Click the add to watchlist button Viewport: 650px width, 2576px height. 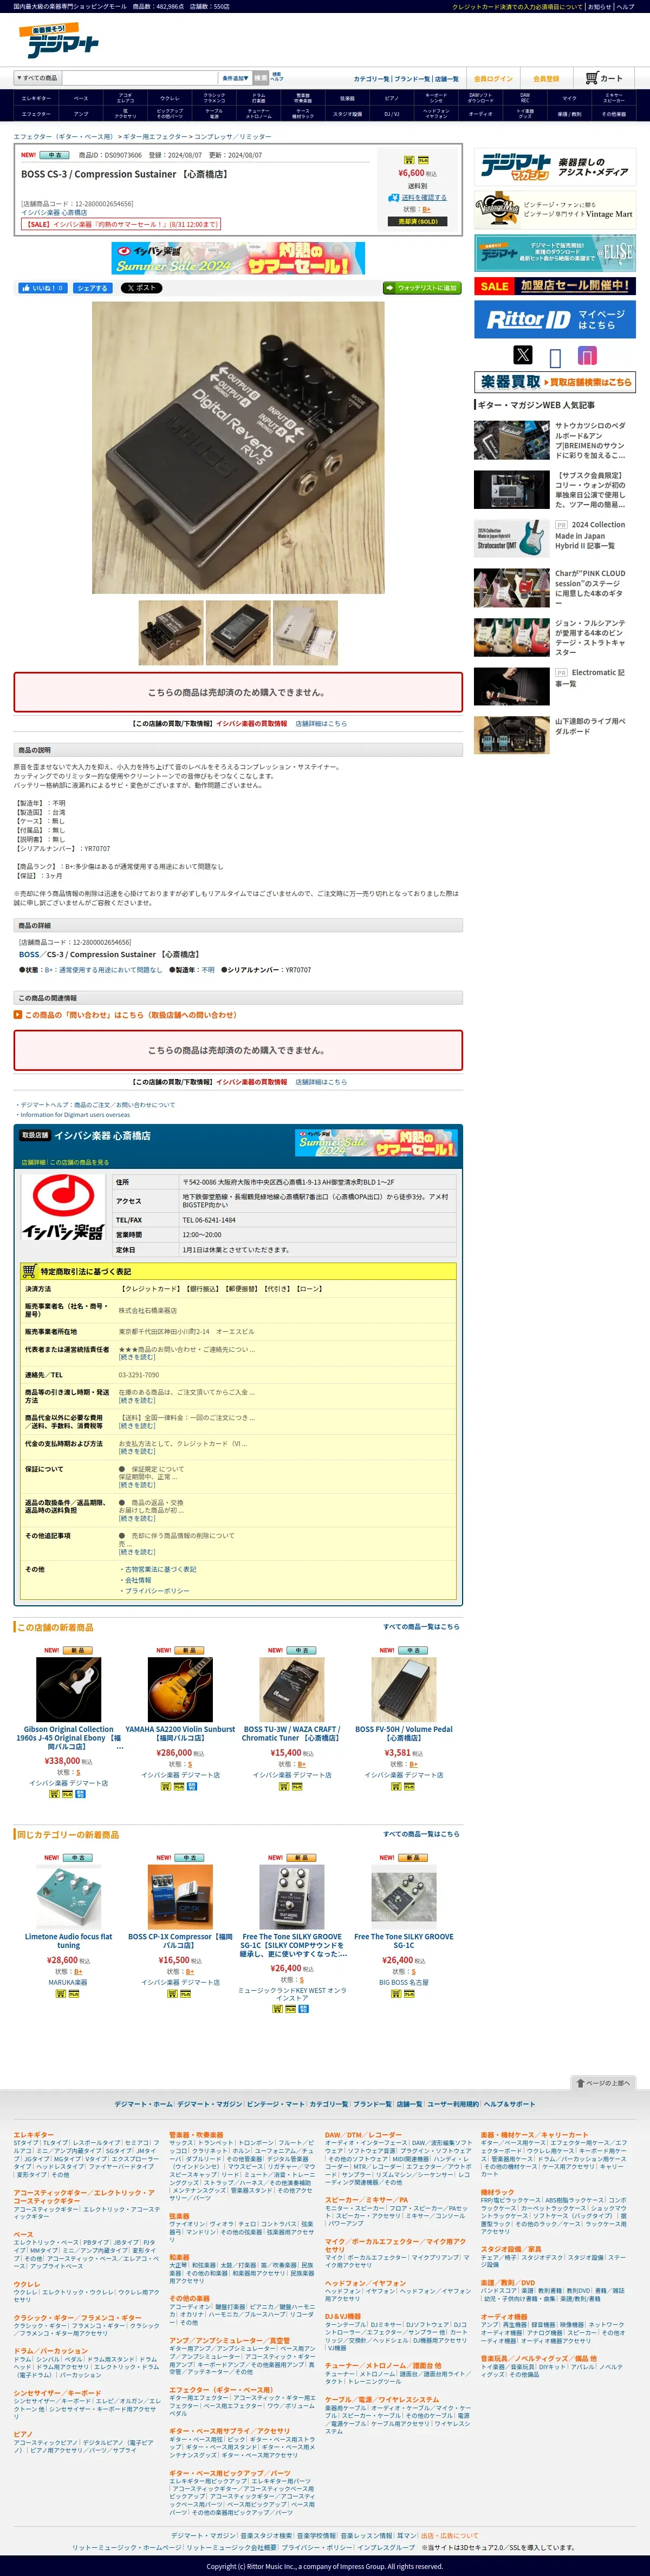[422, 288]
